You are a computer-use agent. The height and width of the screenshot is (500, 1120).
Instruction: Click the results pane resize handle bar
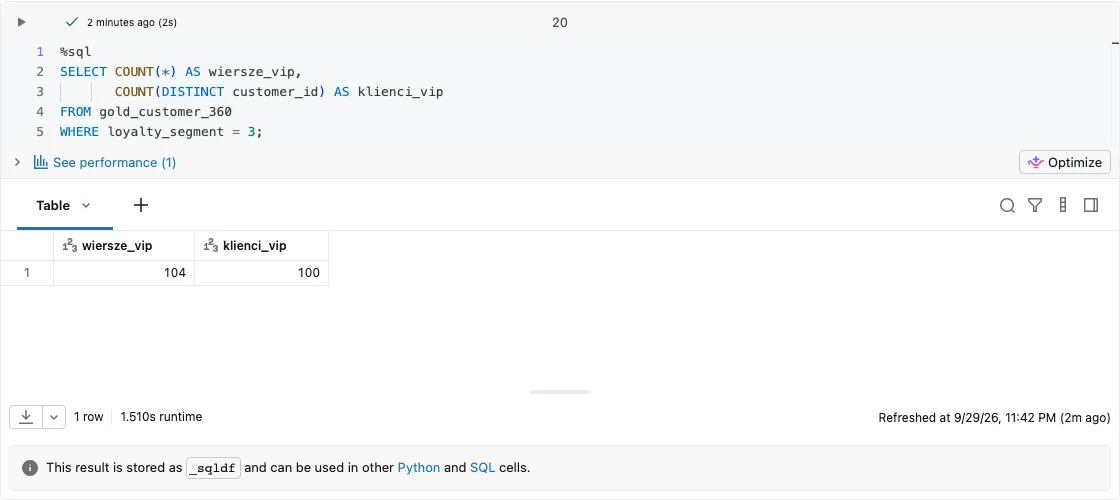[561, 392]
